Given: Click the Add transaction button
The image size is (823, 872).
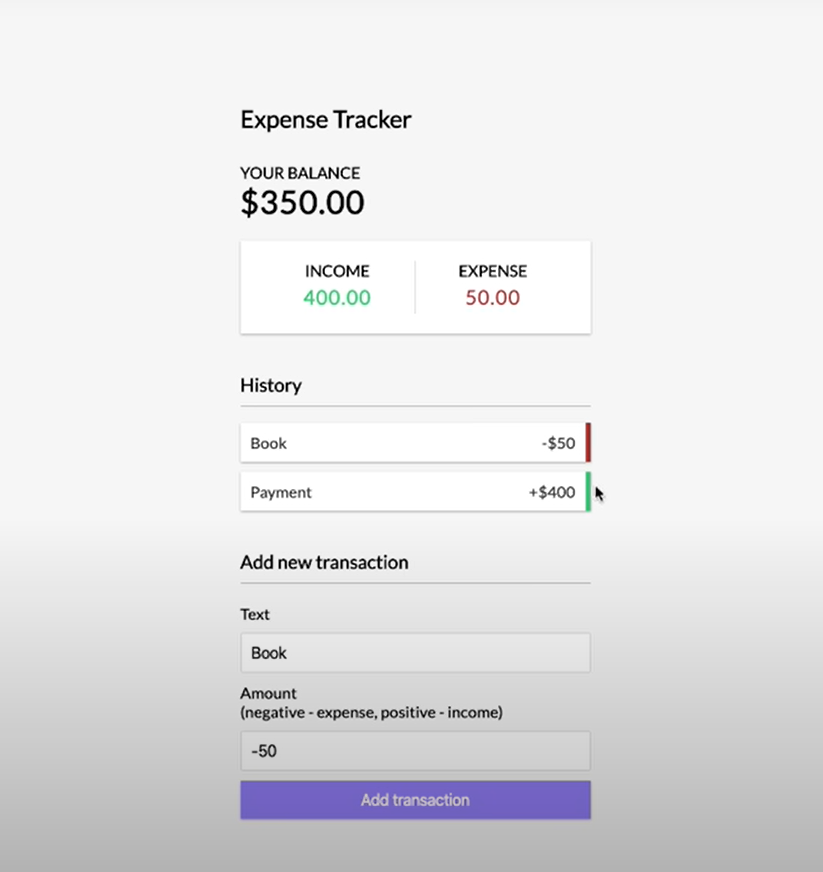Looking at the screenshot, I should coord(415,800).
